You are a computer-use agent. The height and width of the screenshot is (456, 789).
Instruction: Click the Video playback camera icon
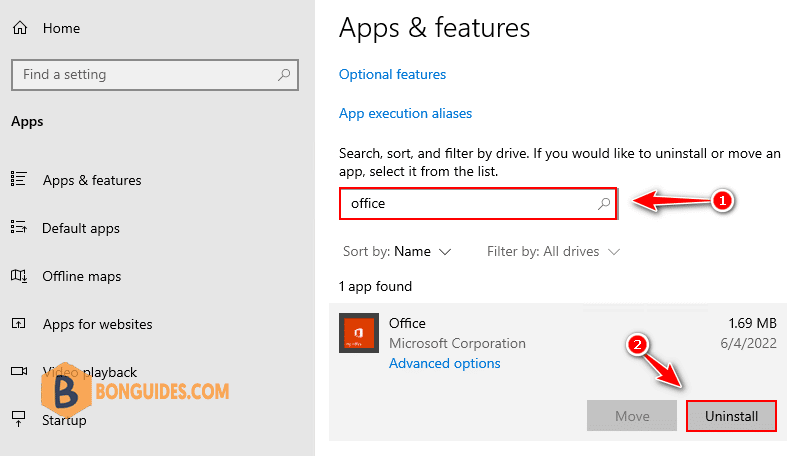[x=19, y=371]
